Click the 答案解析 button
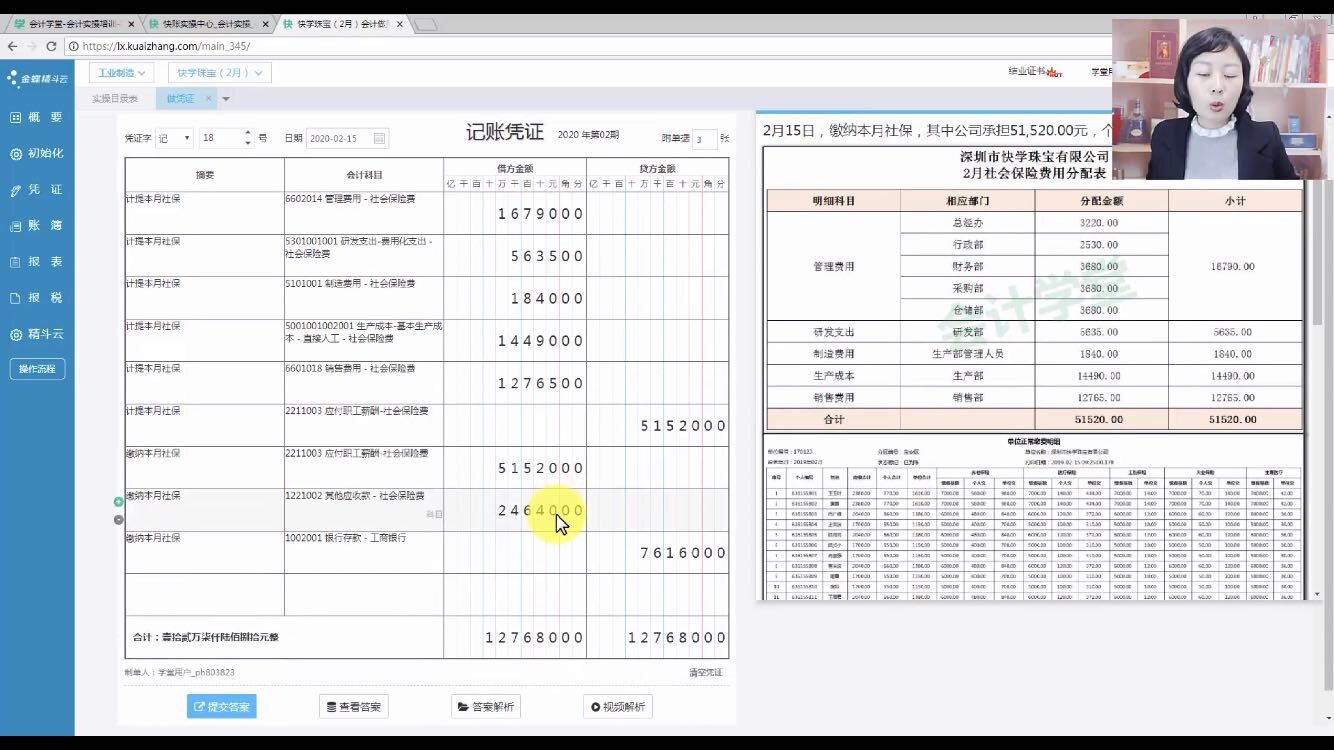 pos(486,706)
